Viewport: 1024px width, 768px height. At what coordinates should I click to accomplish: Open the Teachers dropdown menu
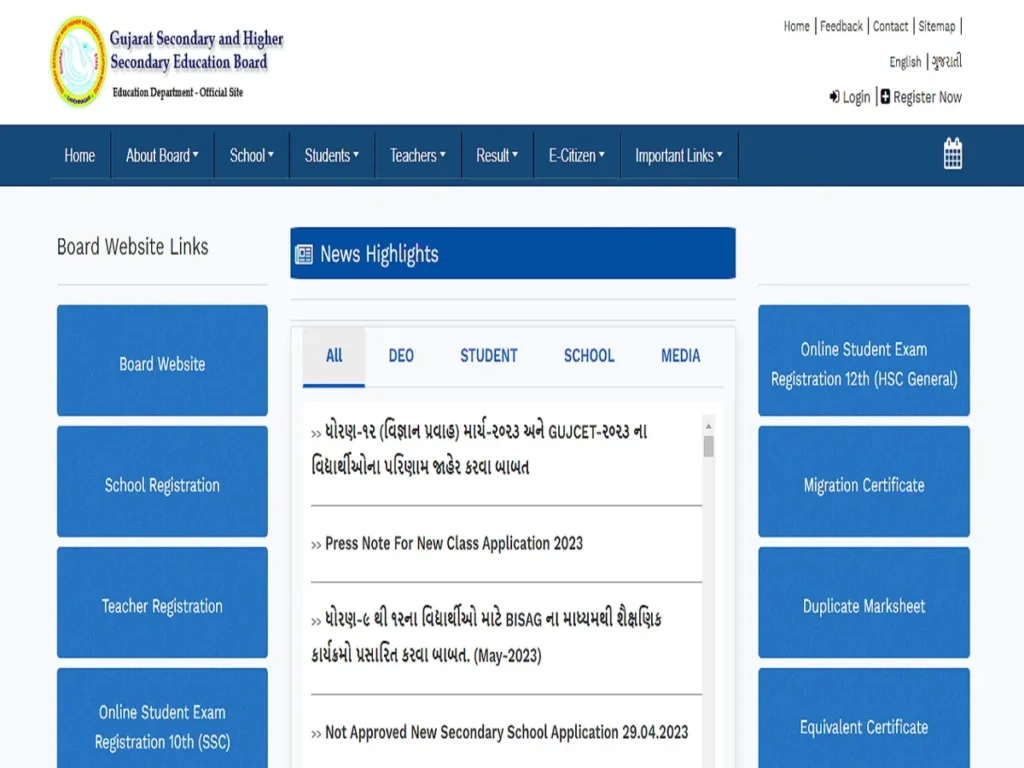418,155
